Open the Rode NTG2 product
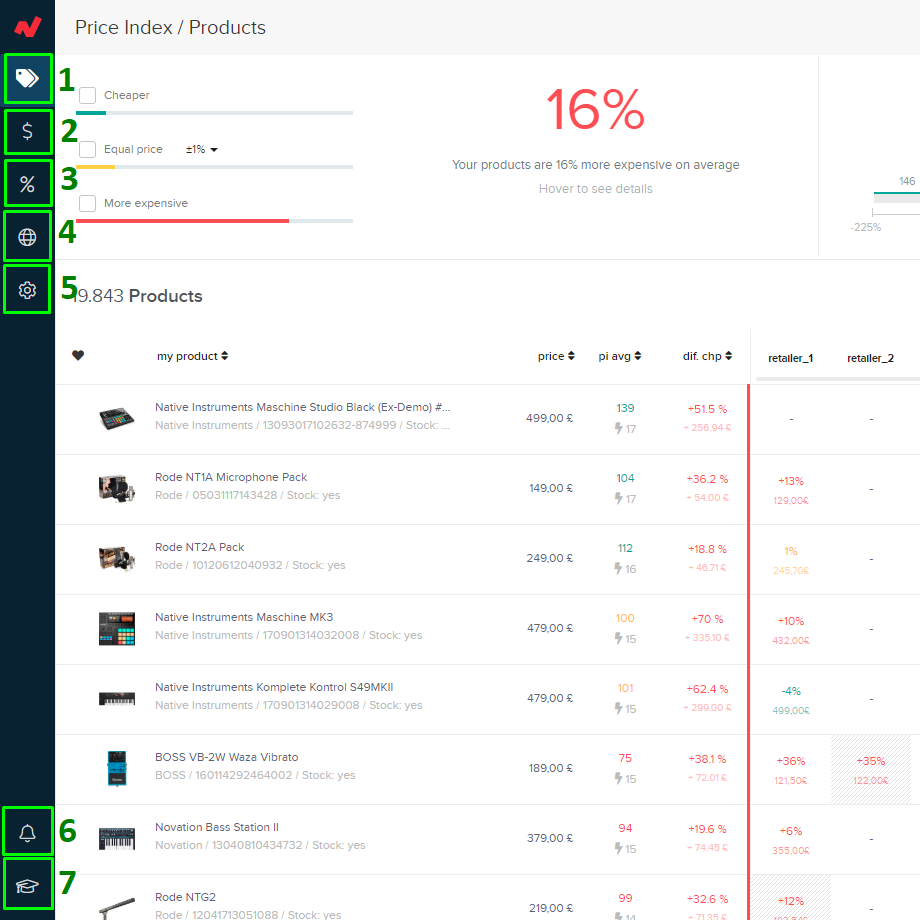920x920 pixels. point(185,897)
